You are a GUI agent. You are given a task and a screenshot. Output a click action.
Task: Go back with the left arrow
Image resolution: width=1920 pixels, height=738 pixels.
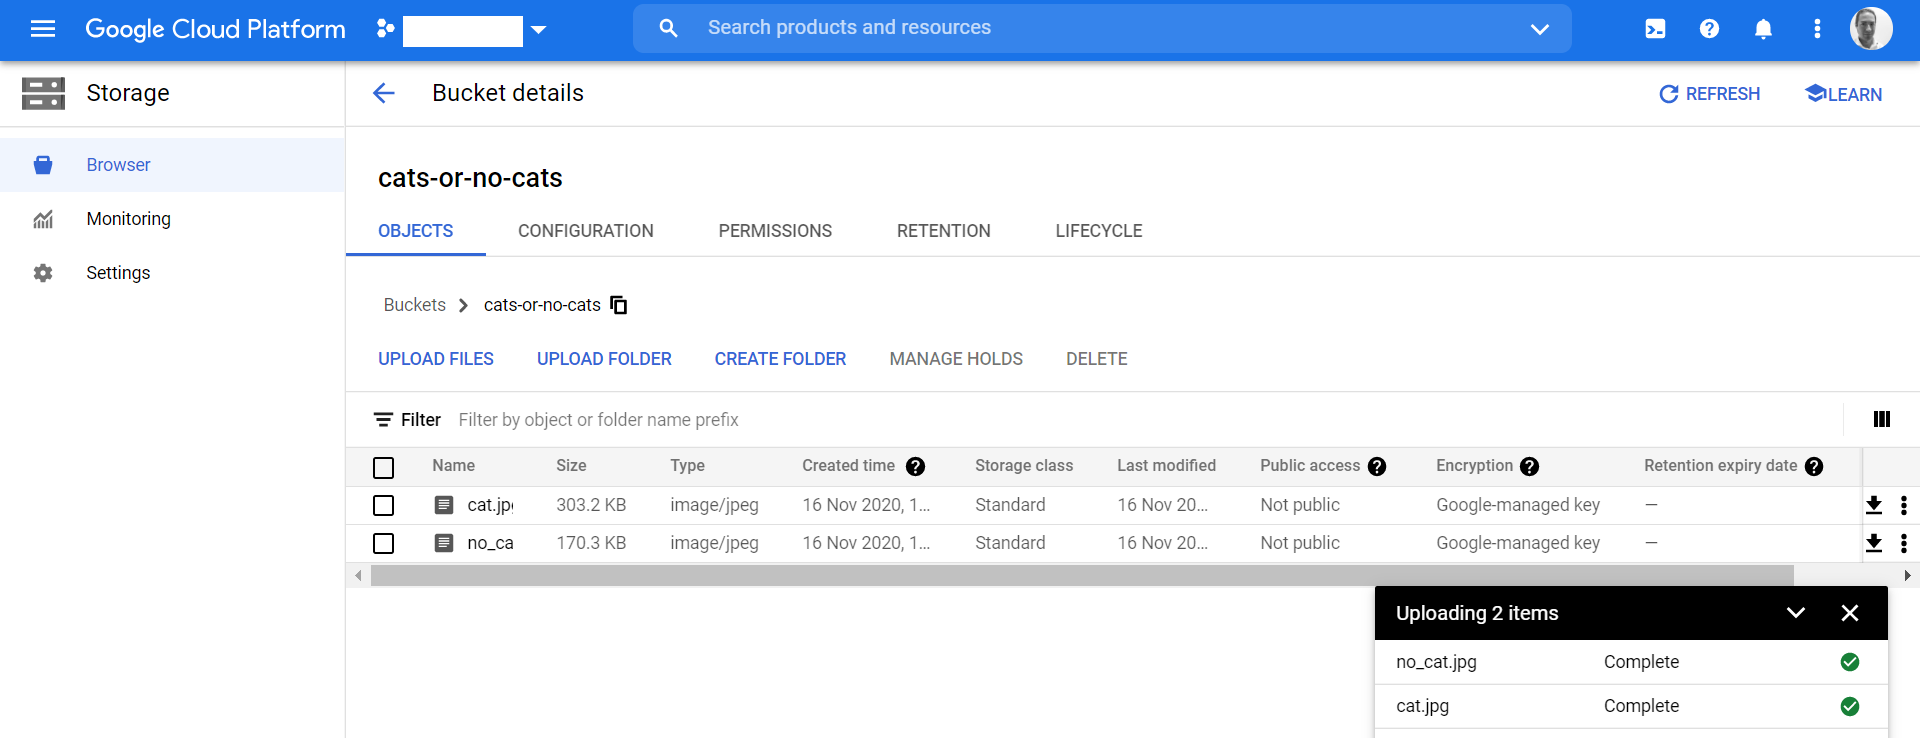(384, 93)
